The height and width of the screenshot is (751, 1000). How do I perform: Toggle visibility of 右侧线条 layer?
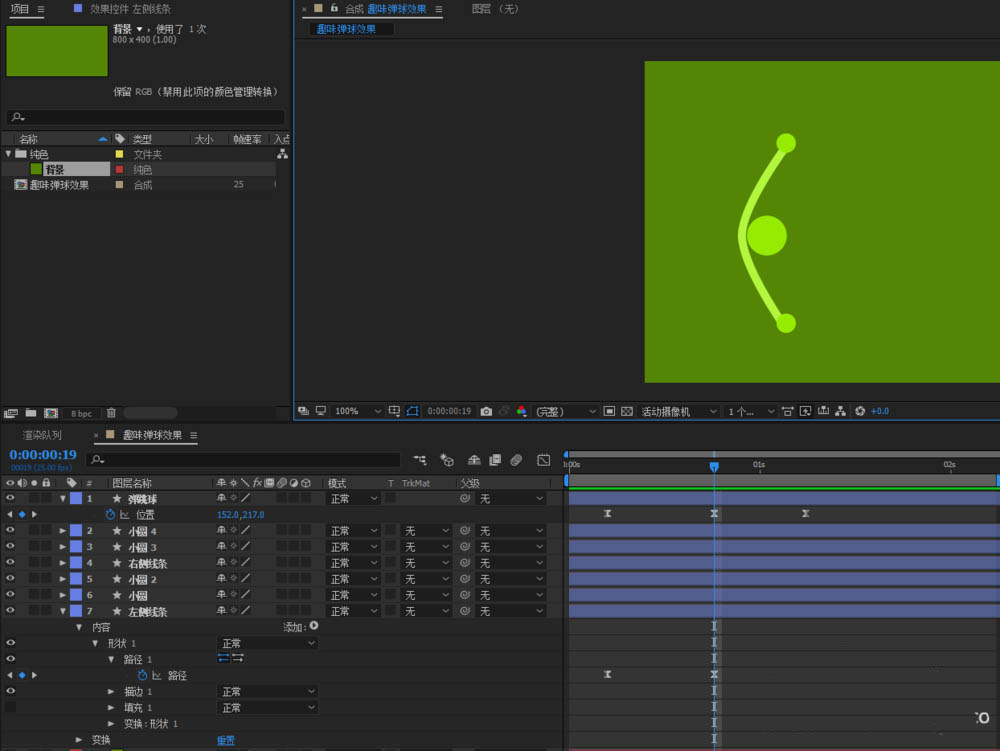tap(11, 563)
